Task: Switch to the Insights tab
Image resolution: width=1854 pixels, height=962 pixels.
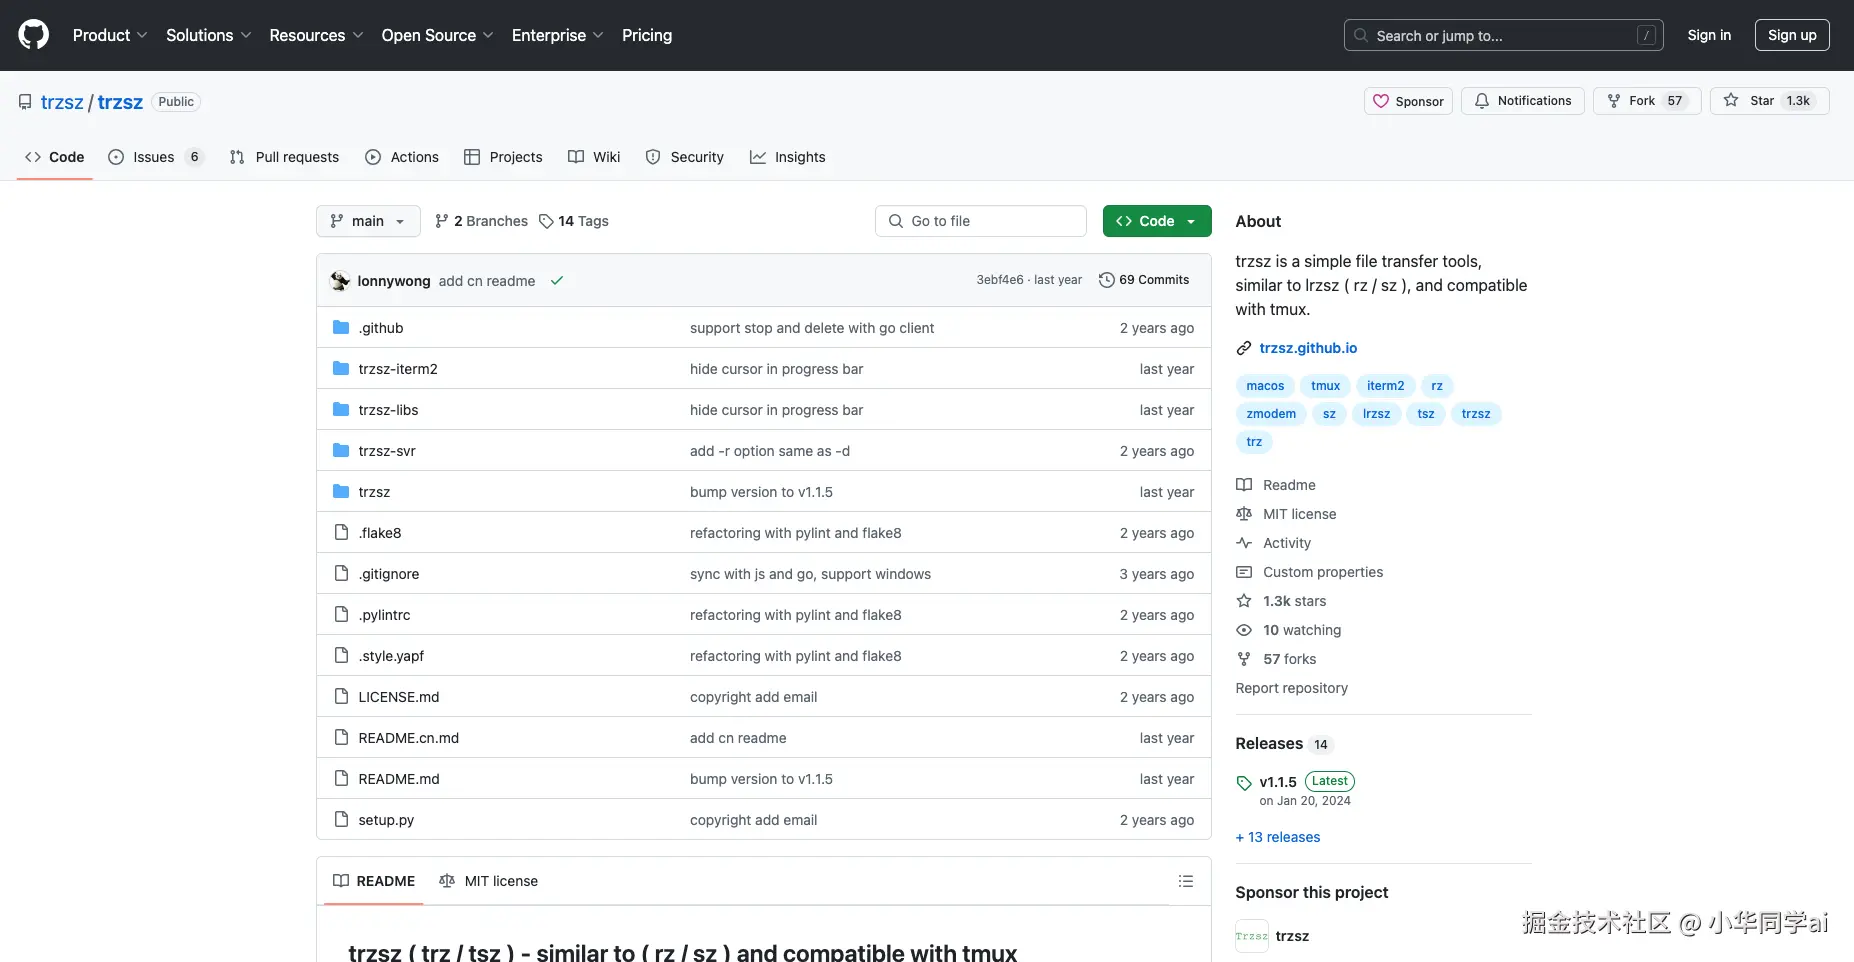Action: pos(788,157)
